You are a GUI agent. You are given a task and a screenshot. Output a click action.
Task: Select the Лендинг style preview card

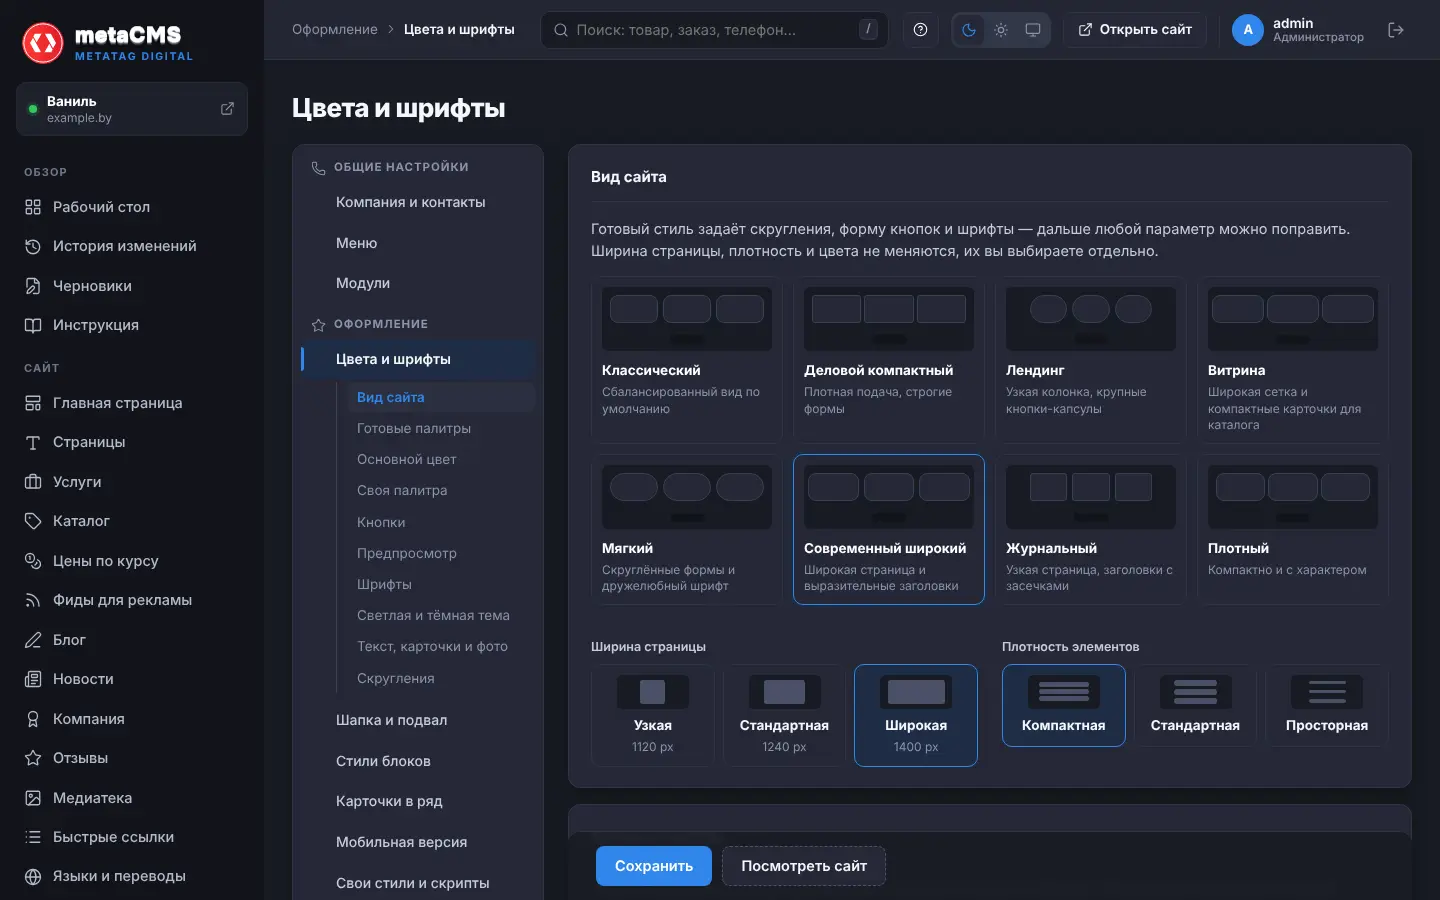[x=1091, y=360]
